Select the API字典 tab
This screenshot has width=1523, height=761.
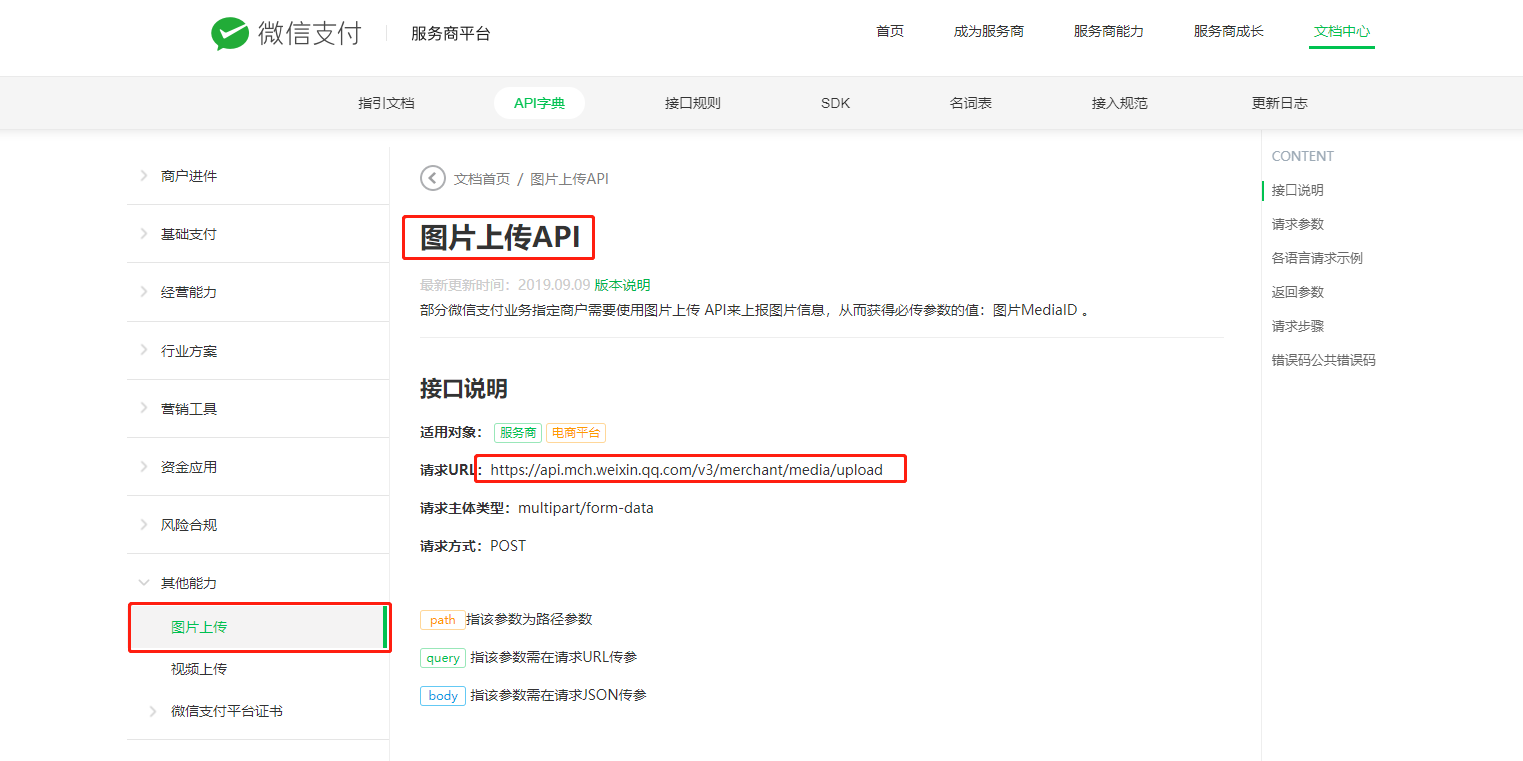coord(539,103)
